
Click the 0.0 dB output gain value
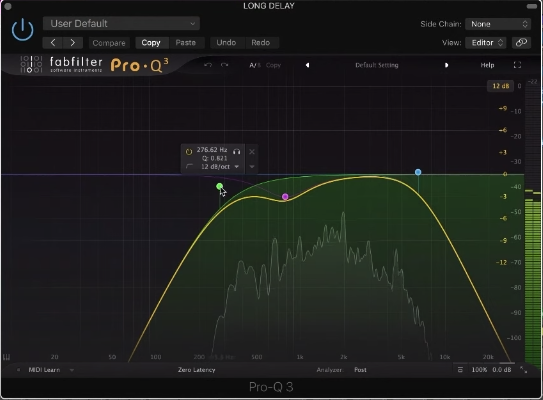coord(501,370)
